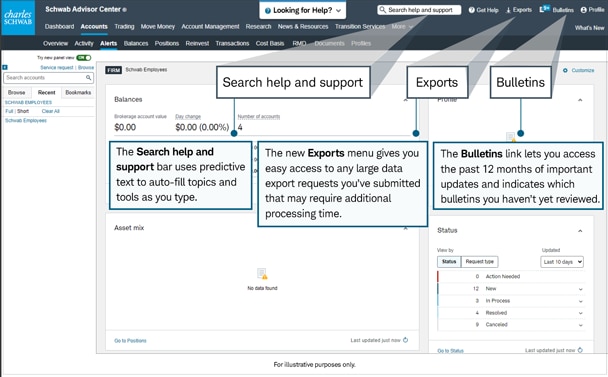Switch to the Positions sub-tab
The image size is (608, 377).
[167, 43]
